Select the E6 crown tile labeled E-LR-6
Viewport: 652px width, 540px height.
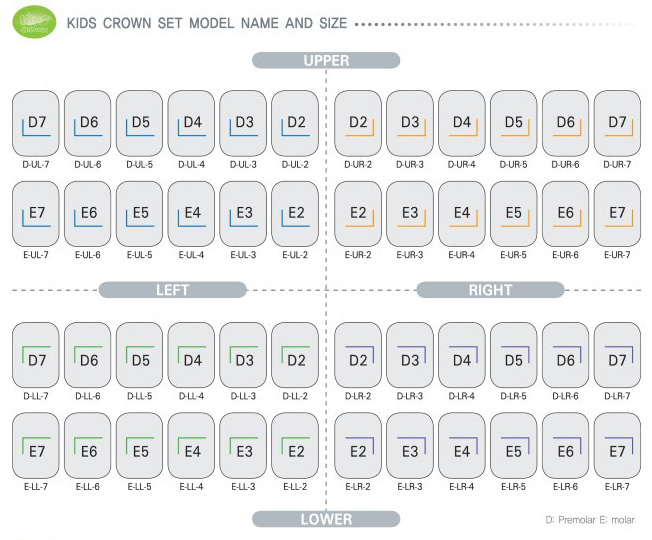point(565,447)
